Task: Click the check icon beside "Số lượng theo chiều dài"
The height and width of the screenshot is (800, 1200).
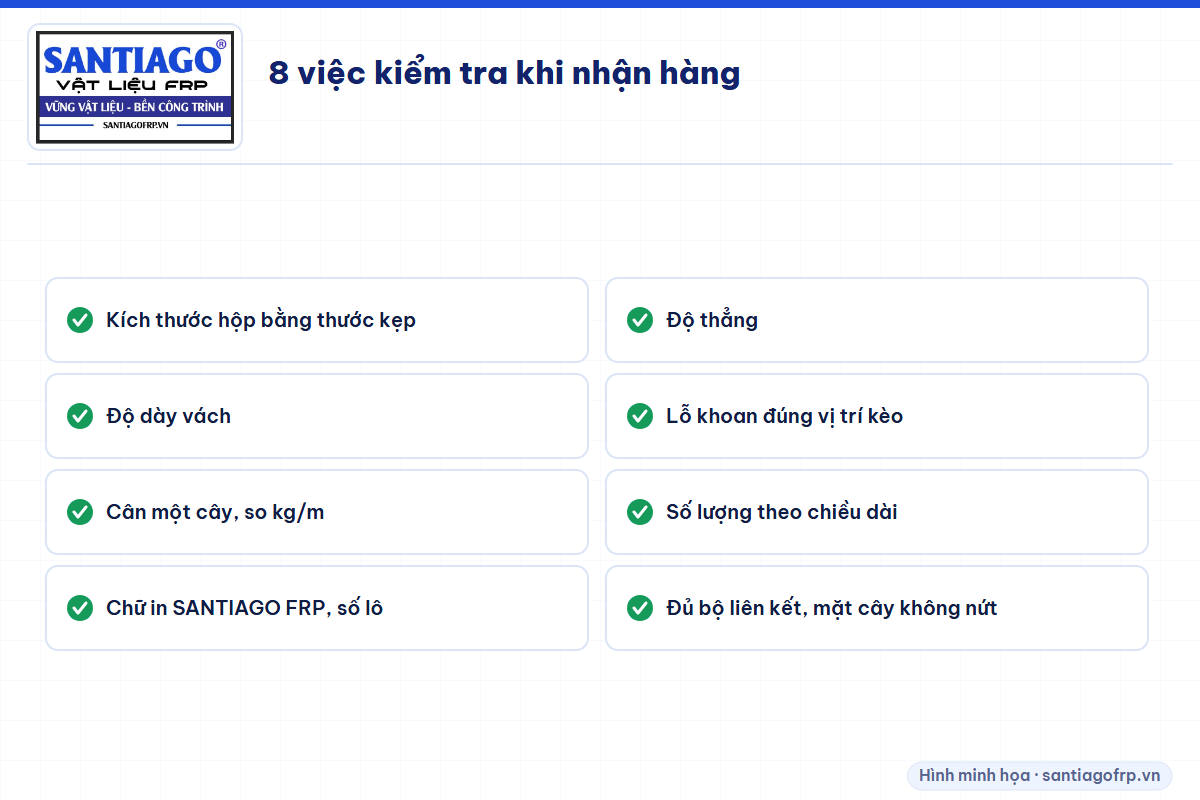Action: click(x=640, y=512)
